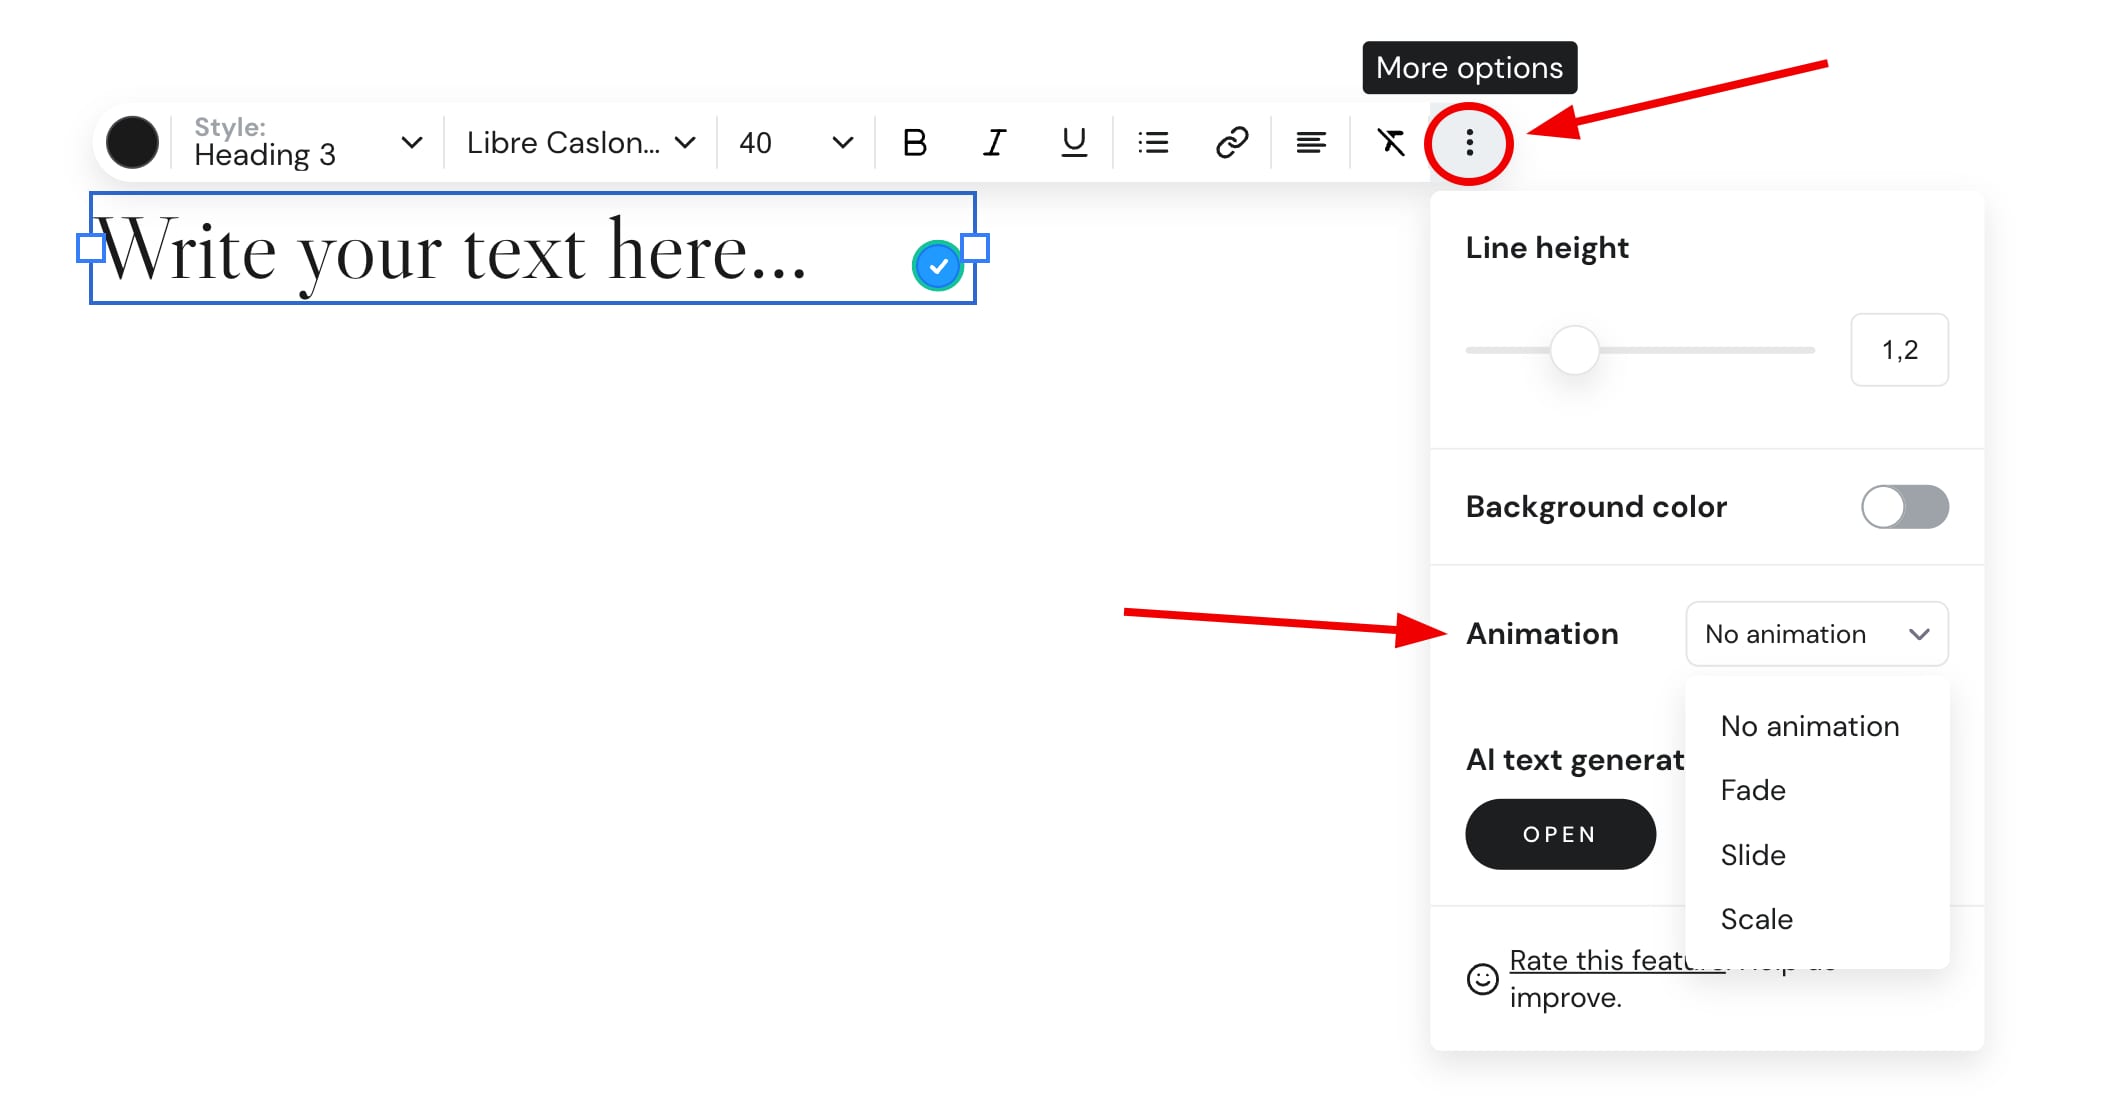The height and width of the screenshot is (1100, 2106).
Task: Create a bulleted list
Action: coord(1152,142)
